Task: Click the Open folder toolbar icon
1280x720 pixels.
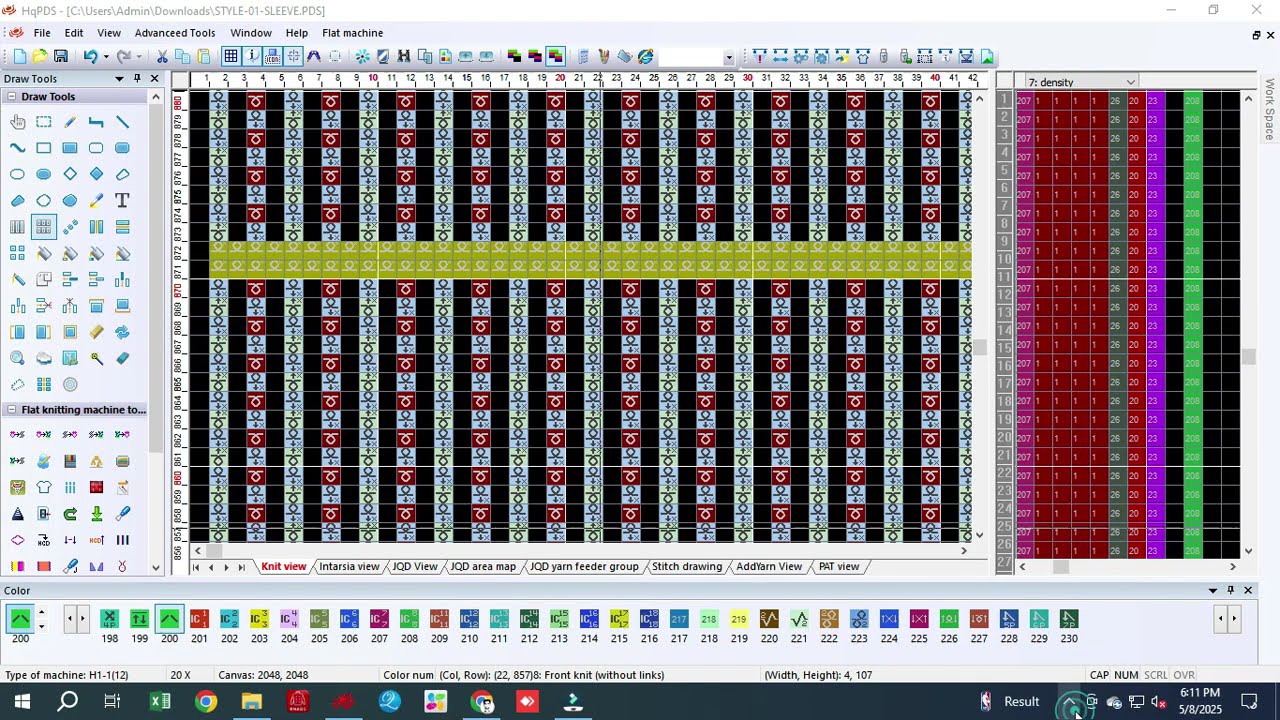Action: (x=40, y=57)
